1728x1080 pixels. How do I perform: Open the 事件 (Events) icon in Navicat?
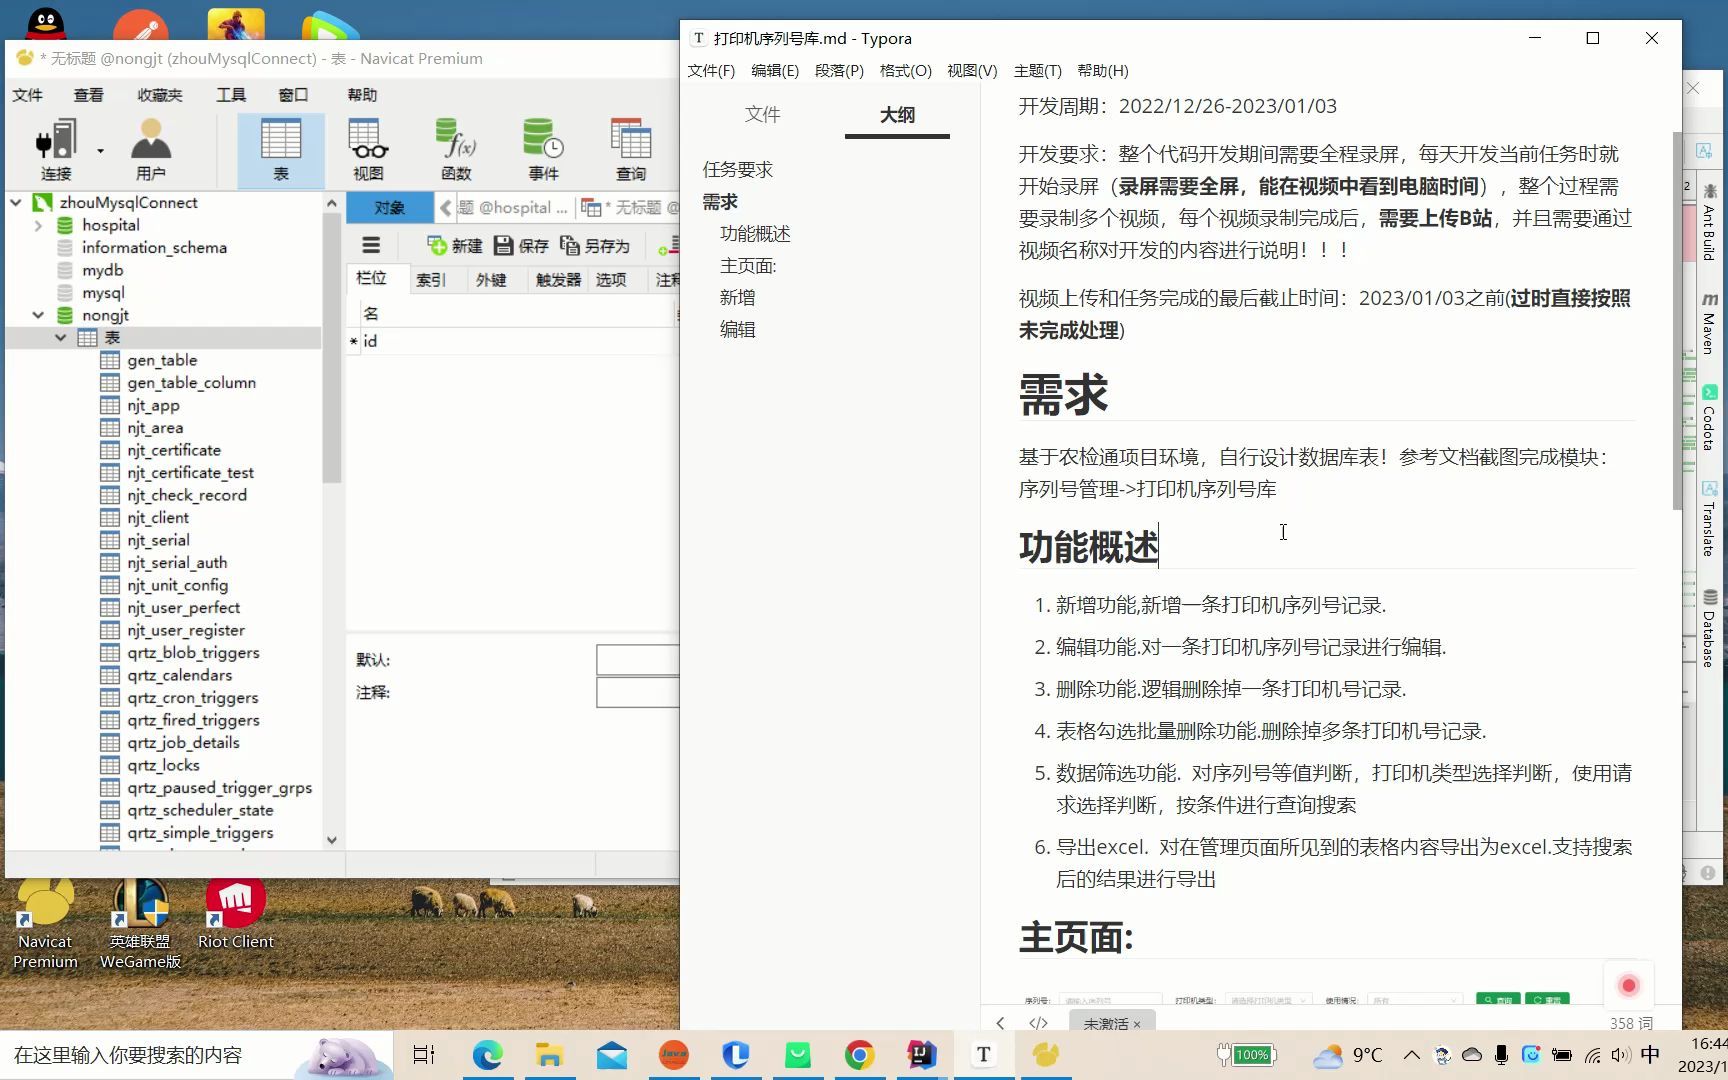542,148
